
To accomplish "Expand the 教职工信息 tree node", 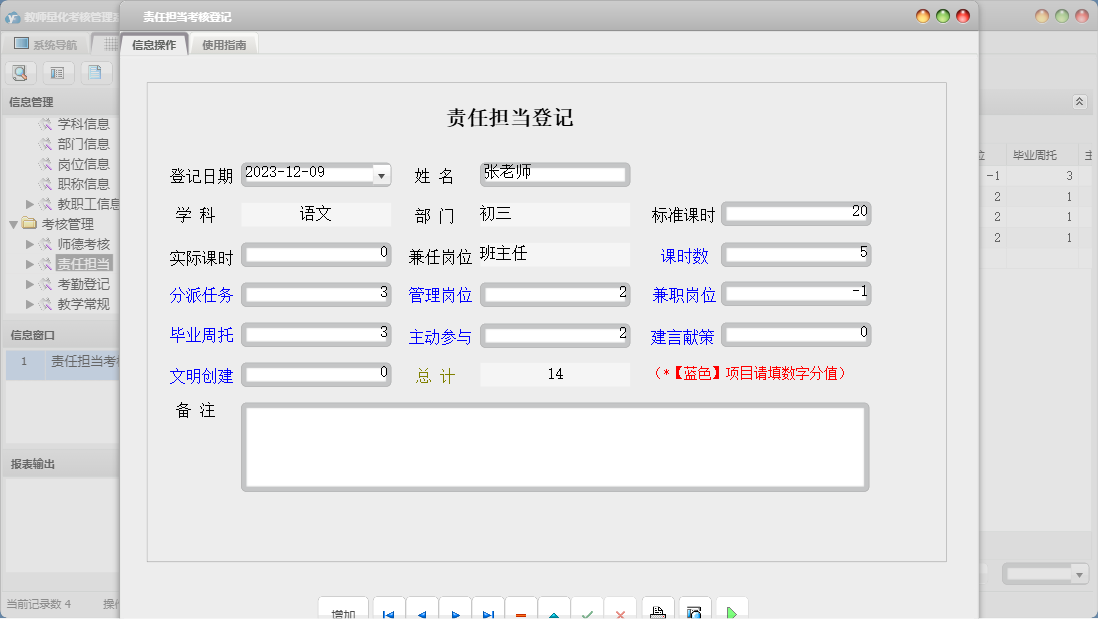I will click(32, 203).
